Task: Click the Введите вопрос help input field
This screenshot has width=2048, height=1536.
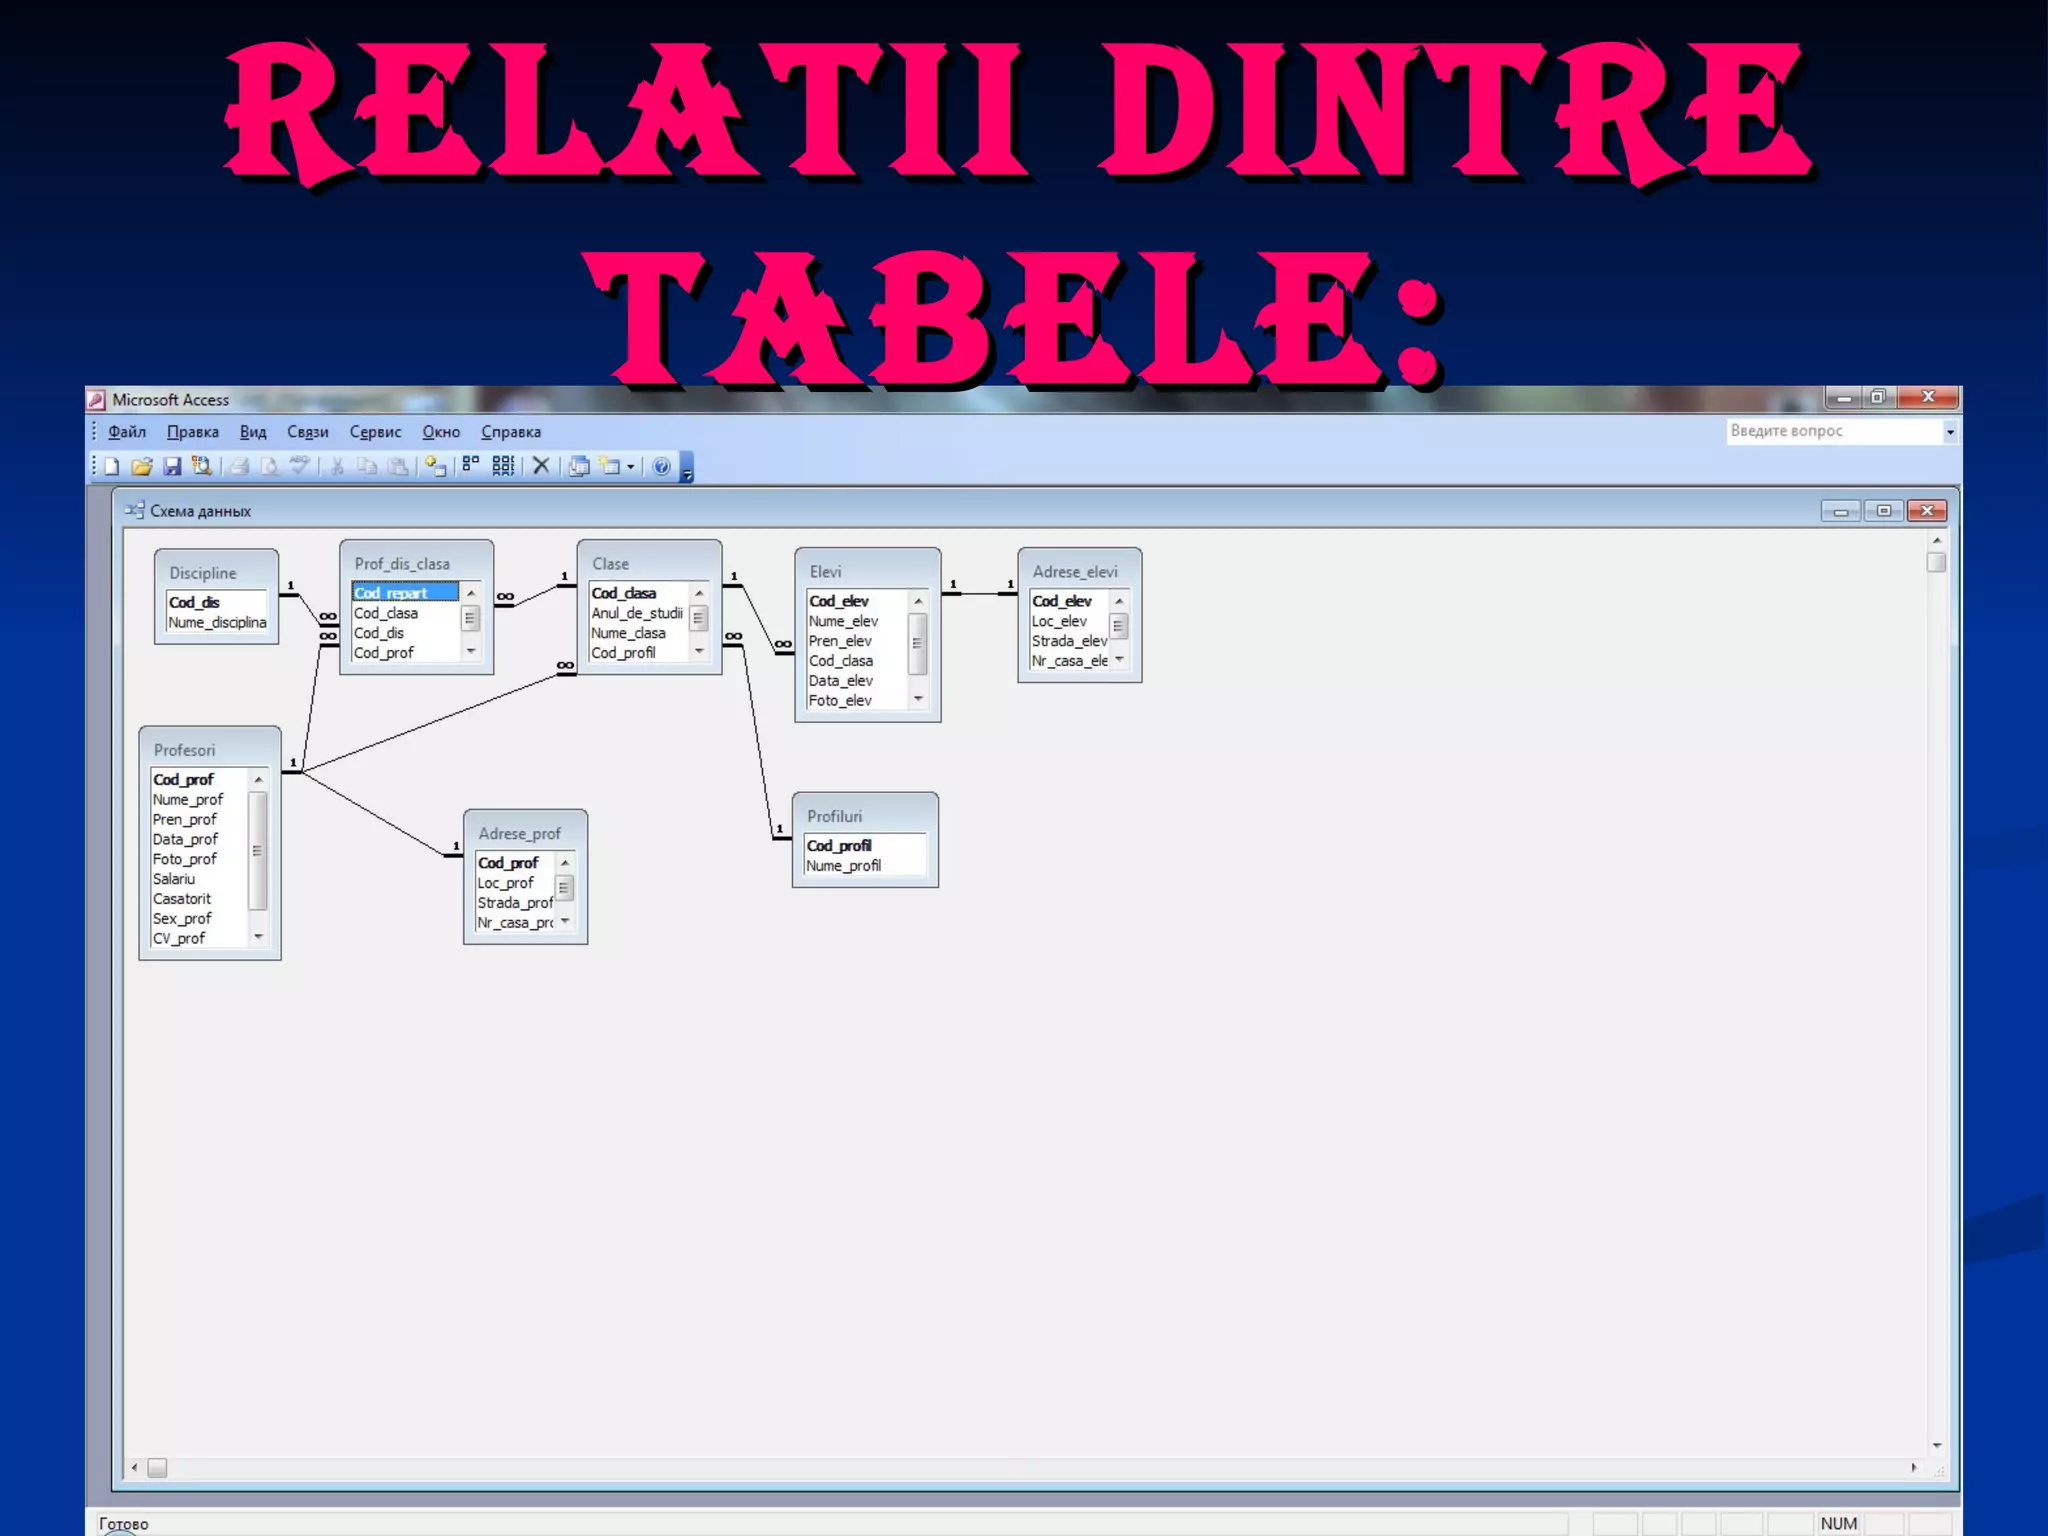Action: [x=1834, y=431]
